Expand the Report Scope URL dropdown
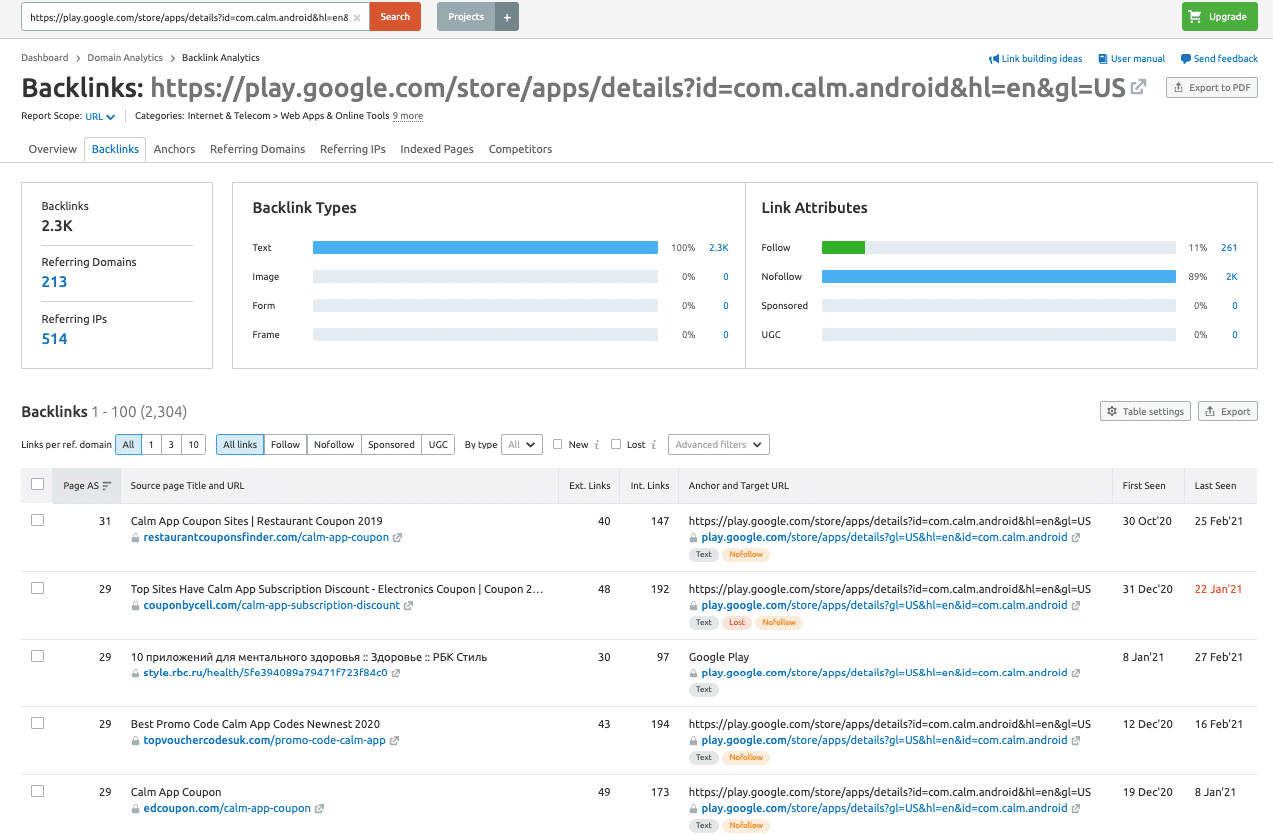Image resolution: width=1273 pixels, height=834 pixels. pyautogui.click(x=100, y=117)
